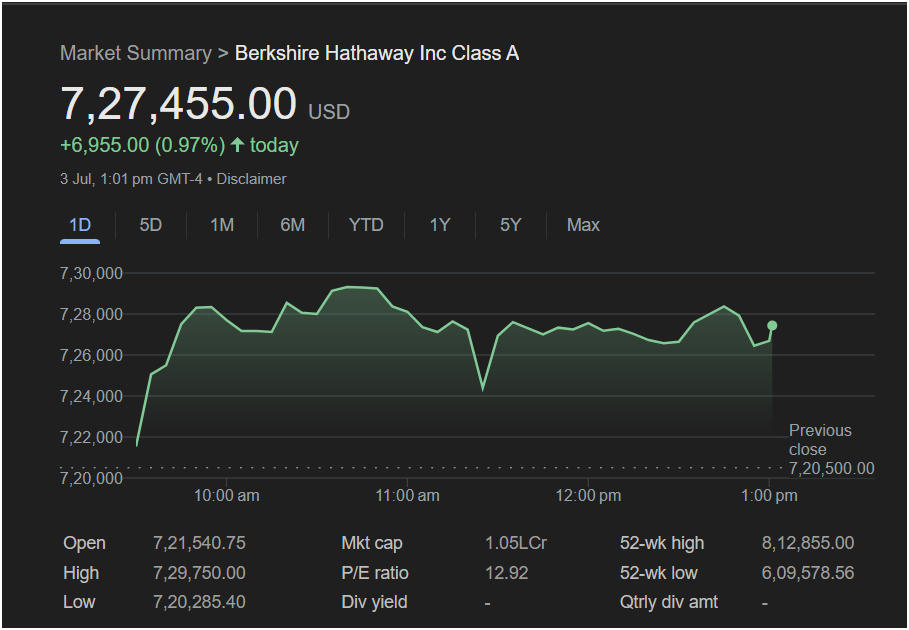
Task: Click the green up arrow icon
Action: point(237,145)
